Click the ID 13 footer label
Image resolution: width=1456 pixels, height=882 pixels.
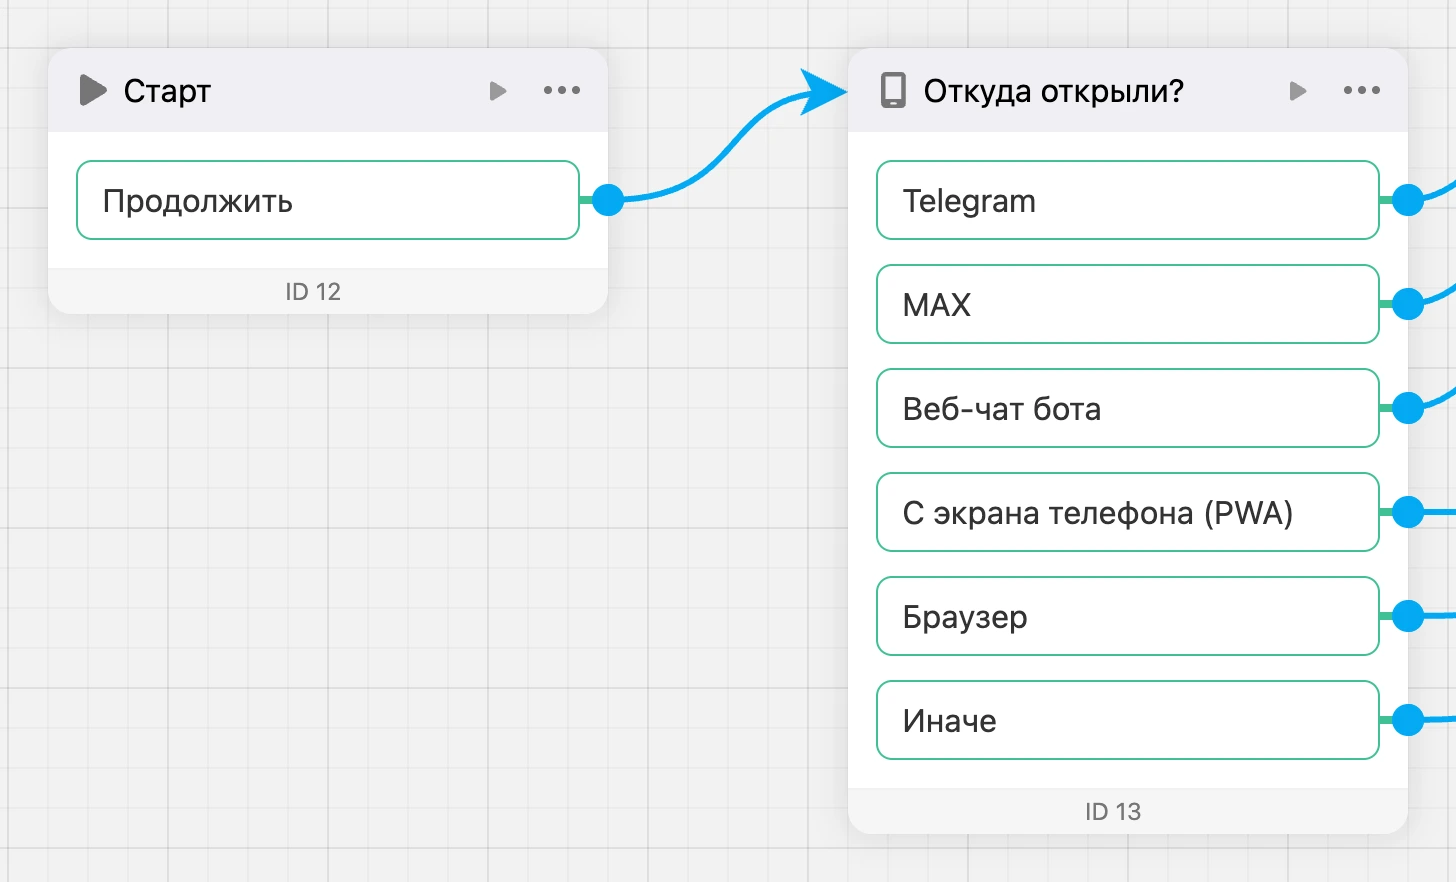point(1113,811)
